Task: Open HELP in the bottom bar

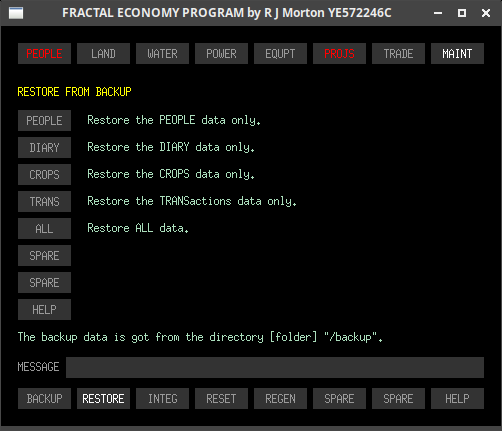Action: pos(457,398)
